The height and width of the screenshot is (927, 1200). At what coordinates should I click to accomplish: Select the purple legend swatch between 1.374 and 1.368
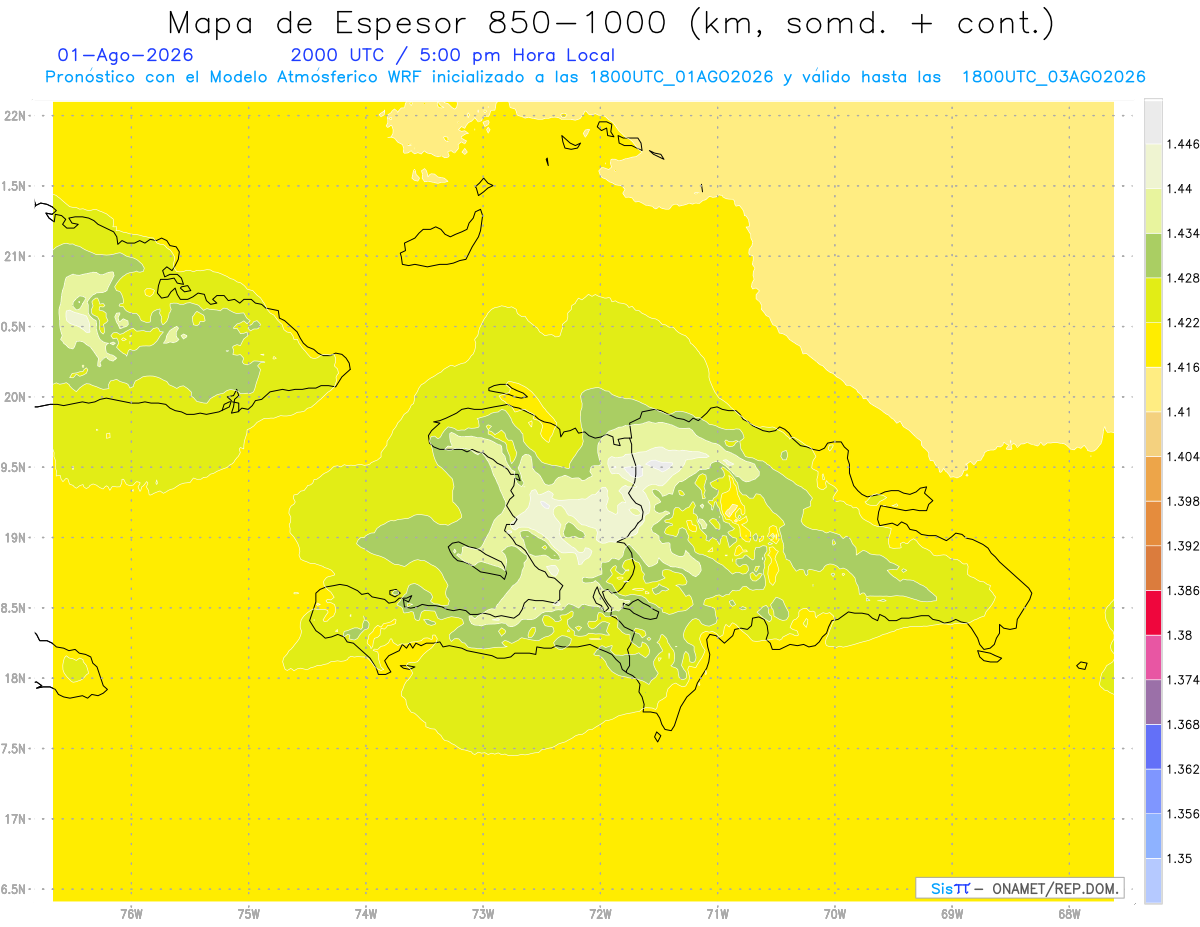pyautogui.click(x=1153, y=701)
